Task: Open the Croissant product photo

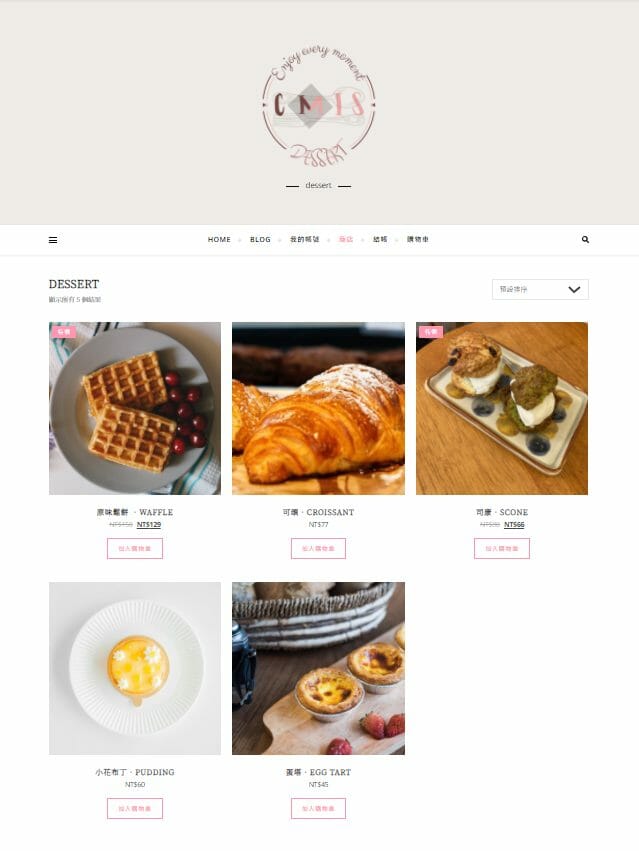Action: [x=318, y=408]
